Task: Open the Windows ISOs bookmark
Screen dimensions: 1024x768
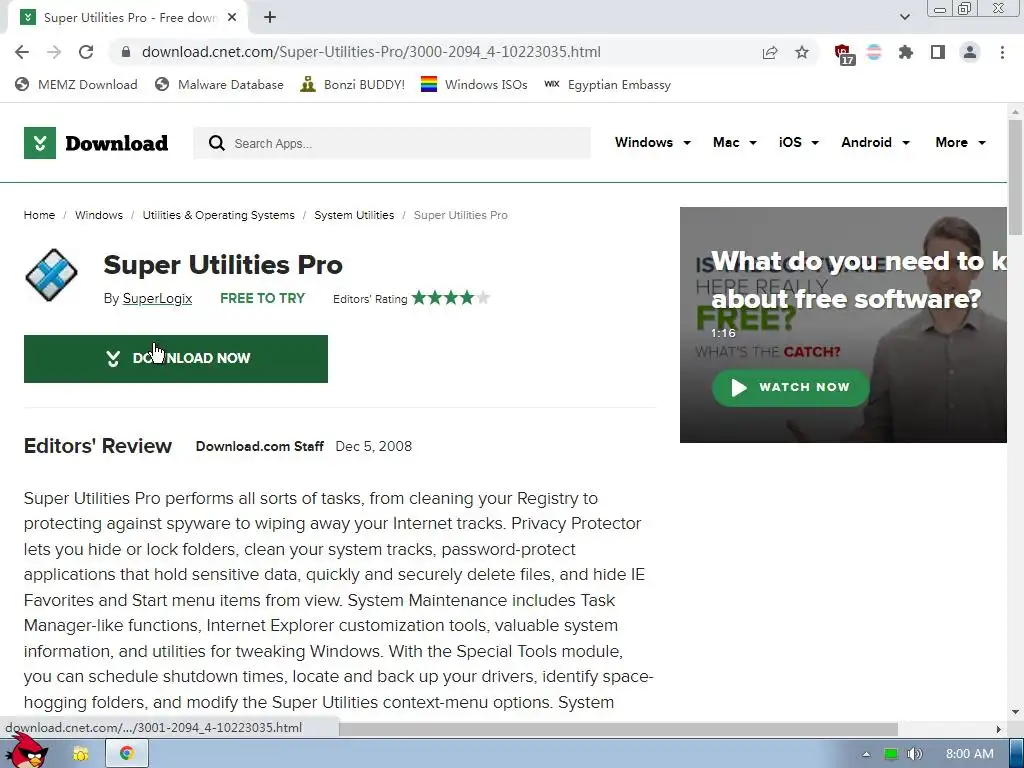Action: click(x=473, y=84)
